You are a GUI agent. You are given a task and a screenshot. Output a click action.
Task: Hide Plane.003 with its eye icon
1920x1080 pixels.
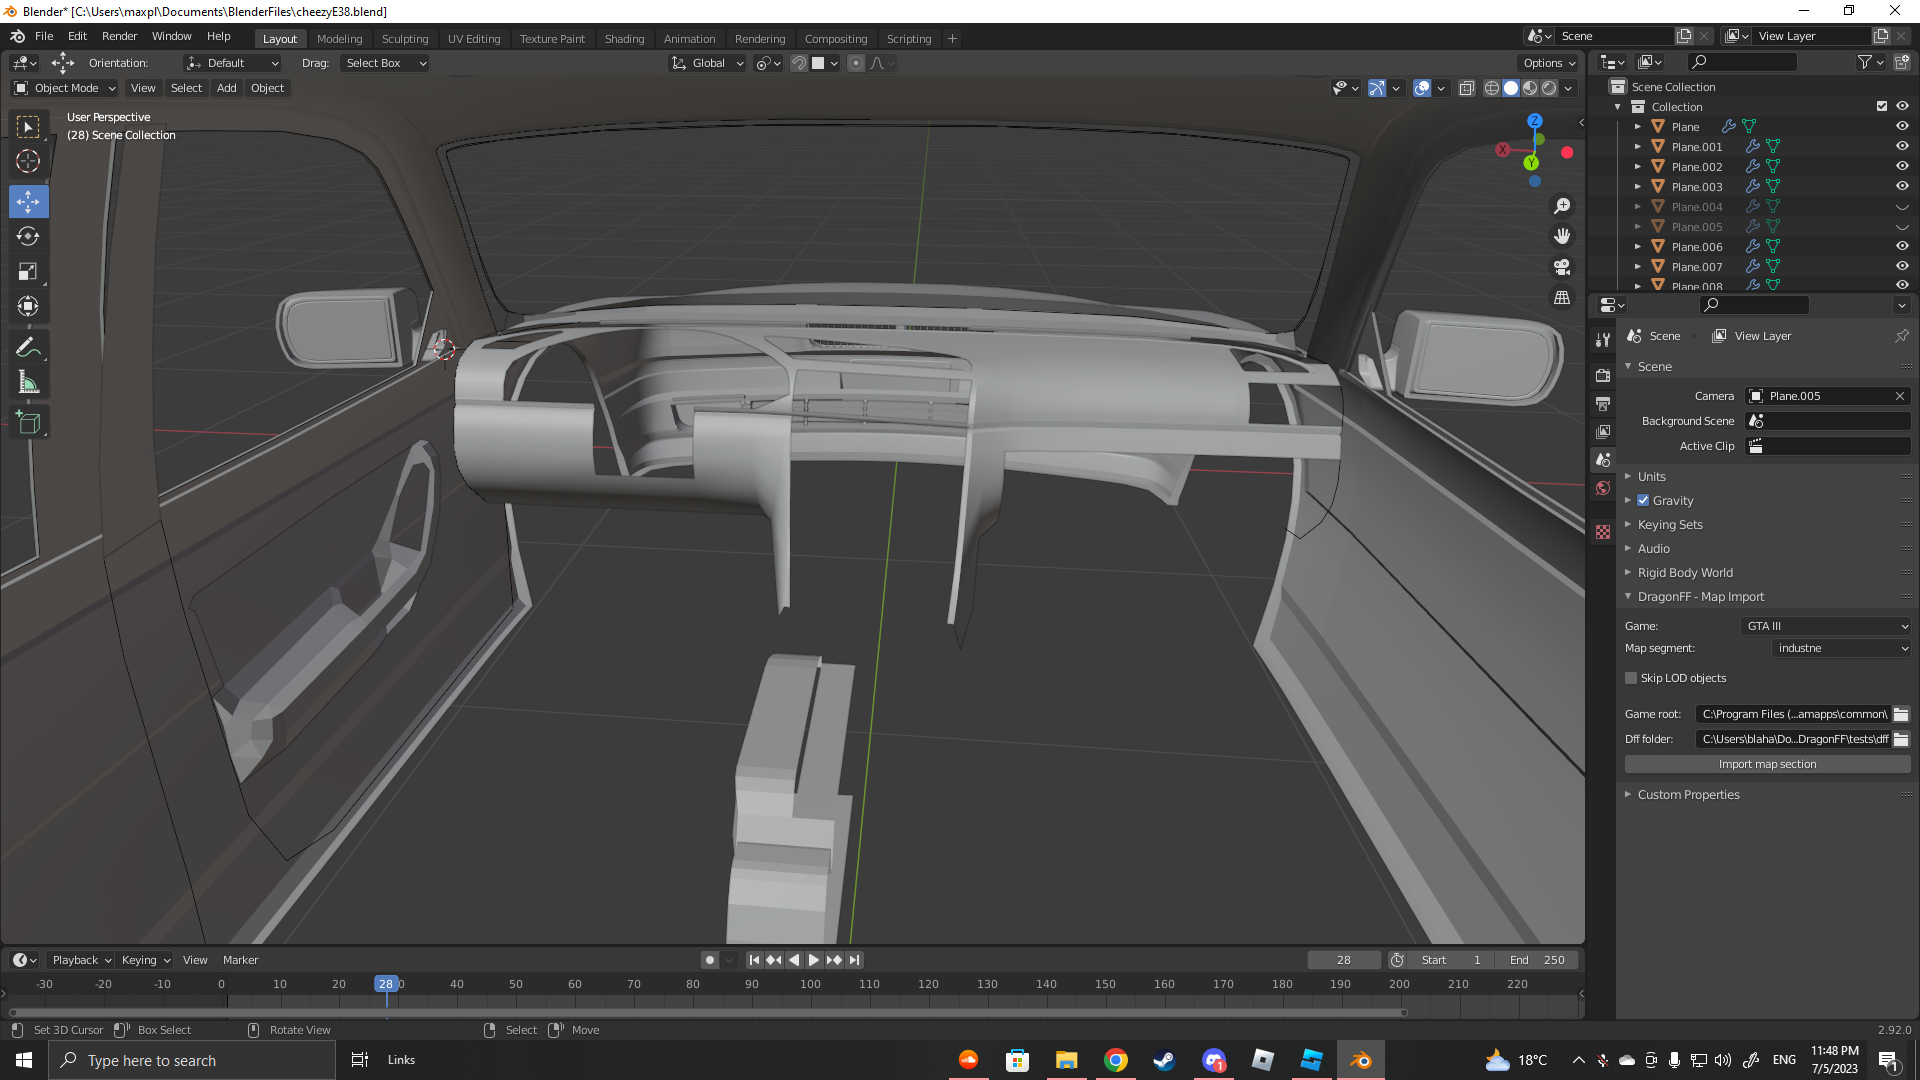point(1902,187)
